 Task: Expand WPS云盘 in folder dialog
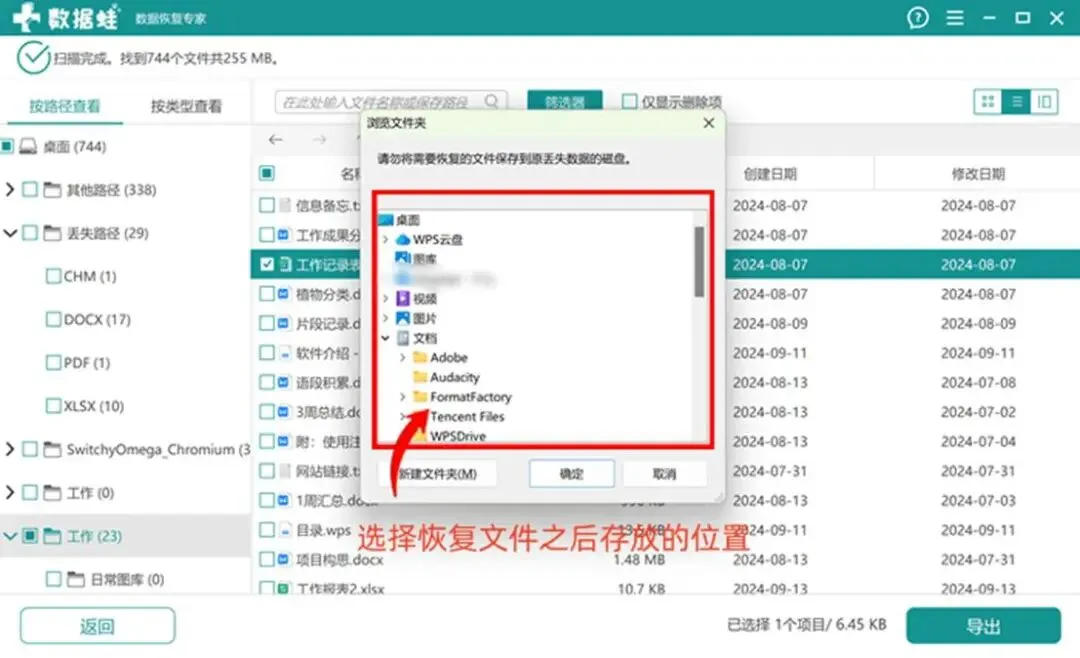(x=386, y=239)
